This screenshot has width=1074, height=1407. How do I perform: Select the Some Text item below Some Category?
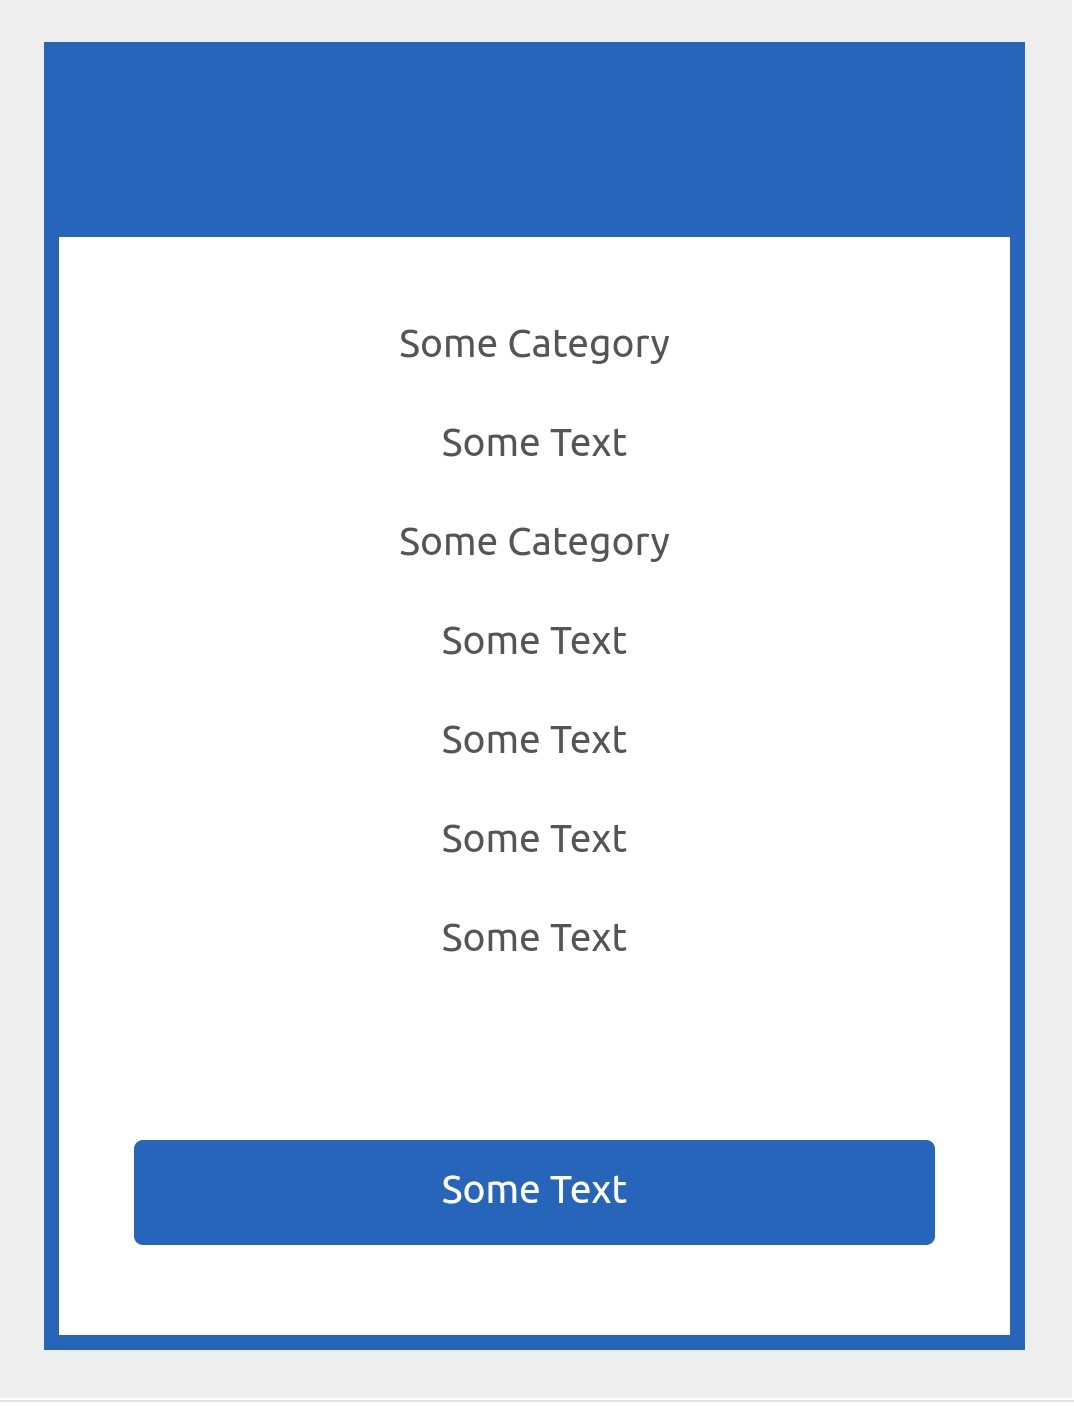click(535, 442)
